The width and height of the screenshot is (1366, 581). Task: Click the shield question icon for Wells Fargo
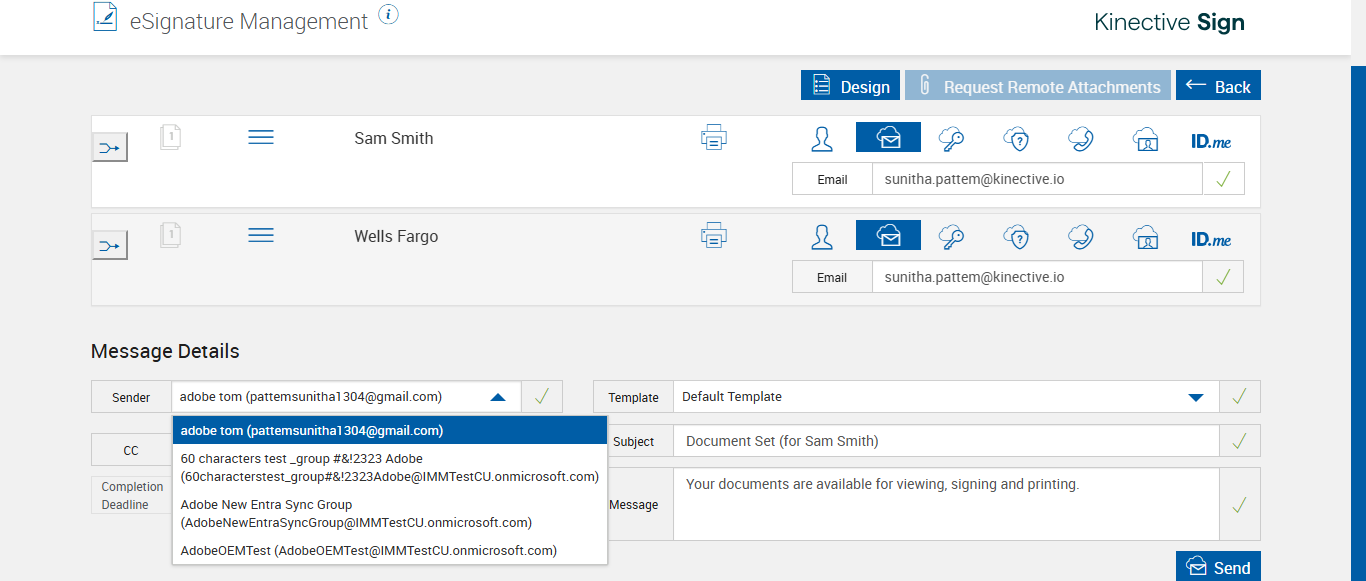[x=1016, y=237]
